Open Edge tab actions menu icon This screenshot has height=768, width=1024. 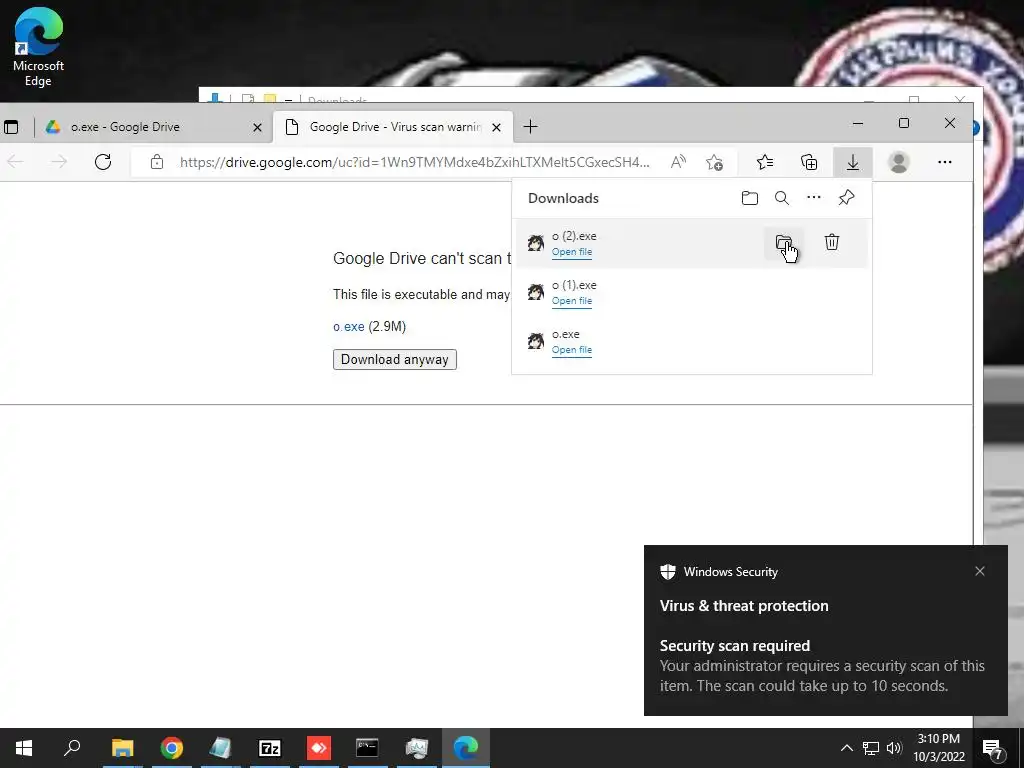[10, 127]
